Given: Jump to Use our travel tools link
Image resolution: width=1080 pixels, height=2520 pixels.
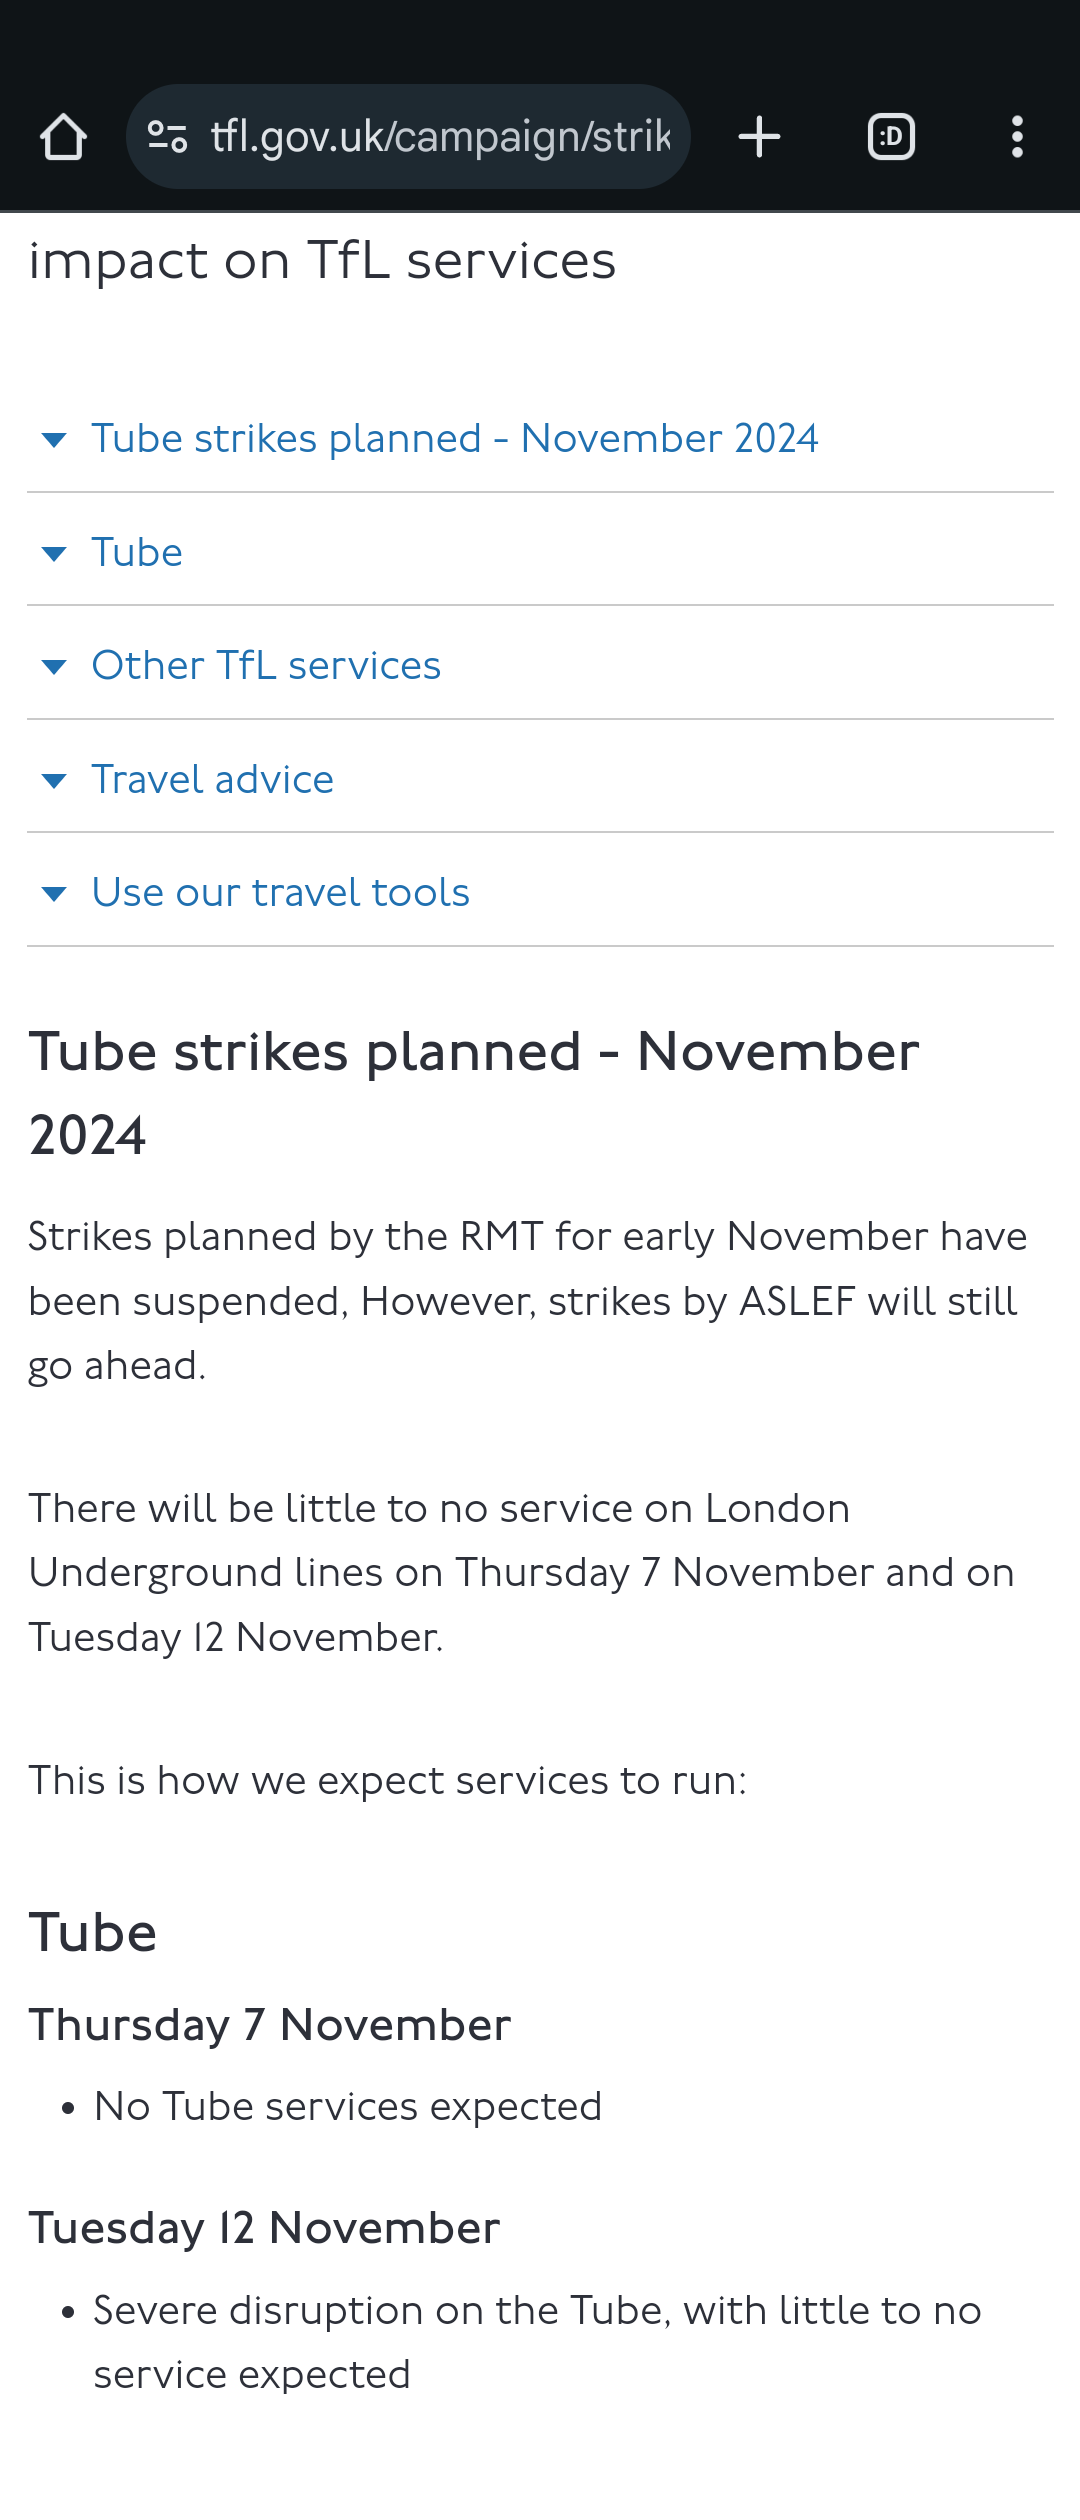Looking at the screenshot, I should pos(281,892).
